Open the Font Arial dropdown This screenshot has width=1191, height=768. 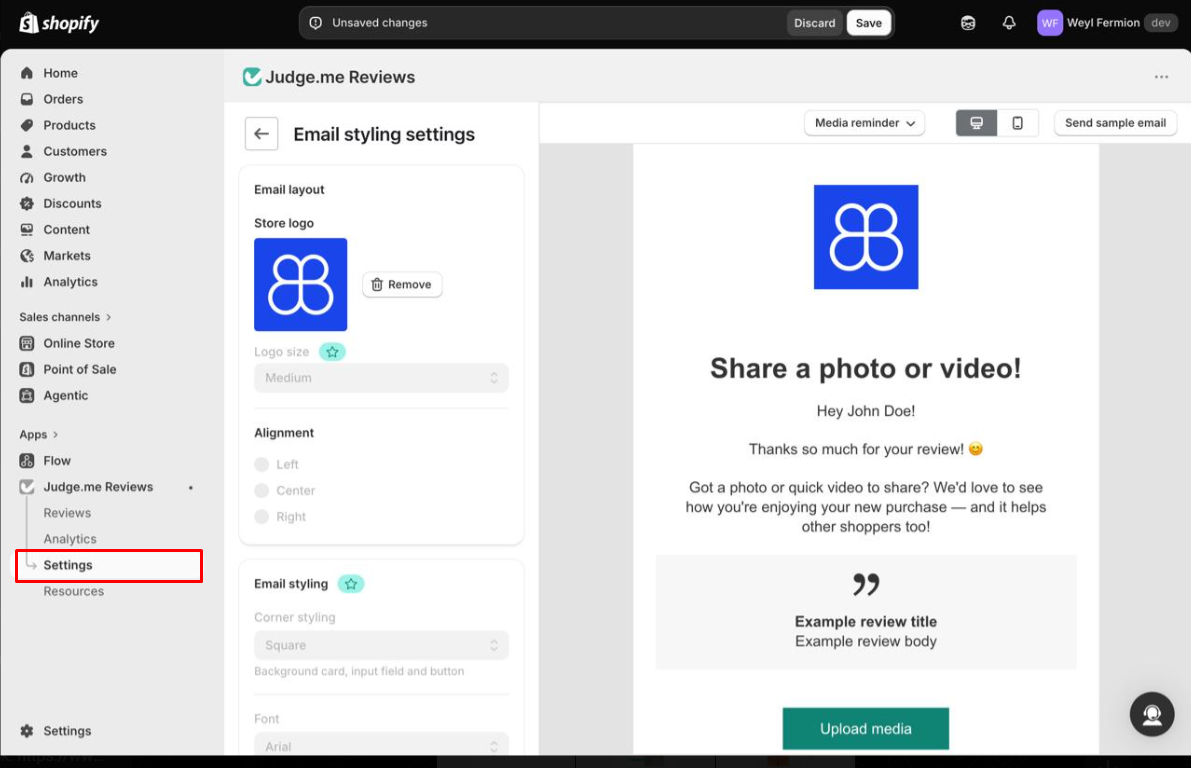tap(381, 744)
